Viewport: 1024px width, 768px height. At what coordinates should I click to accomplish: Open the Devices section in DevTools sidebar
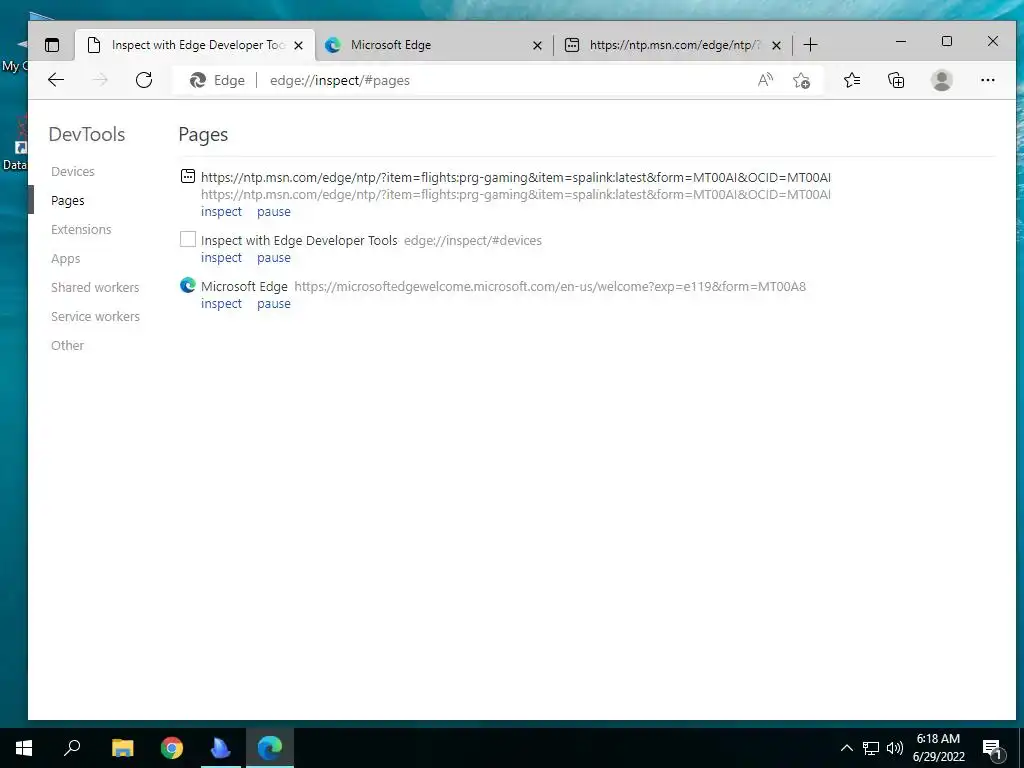72,171
